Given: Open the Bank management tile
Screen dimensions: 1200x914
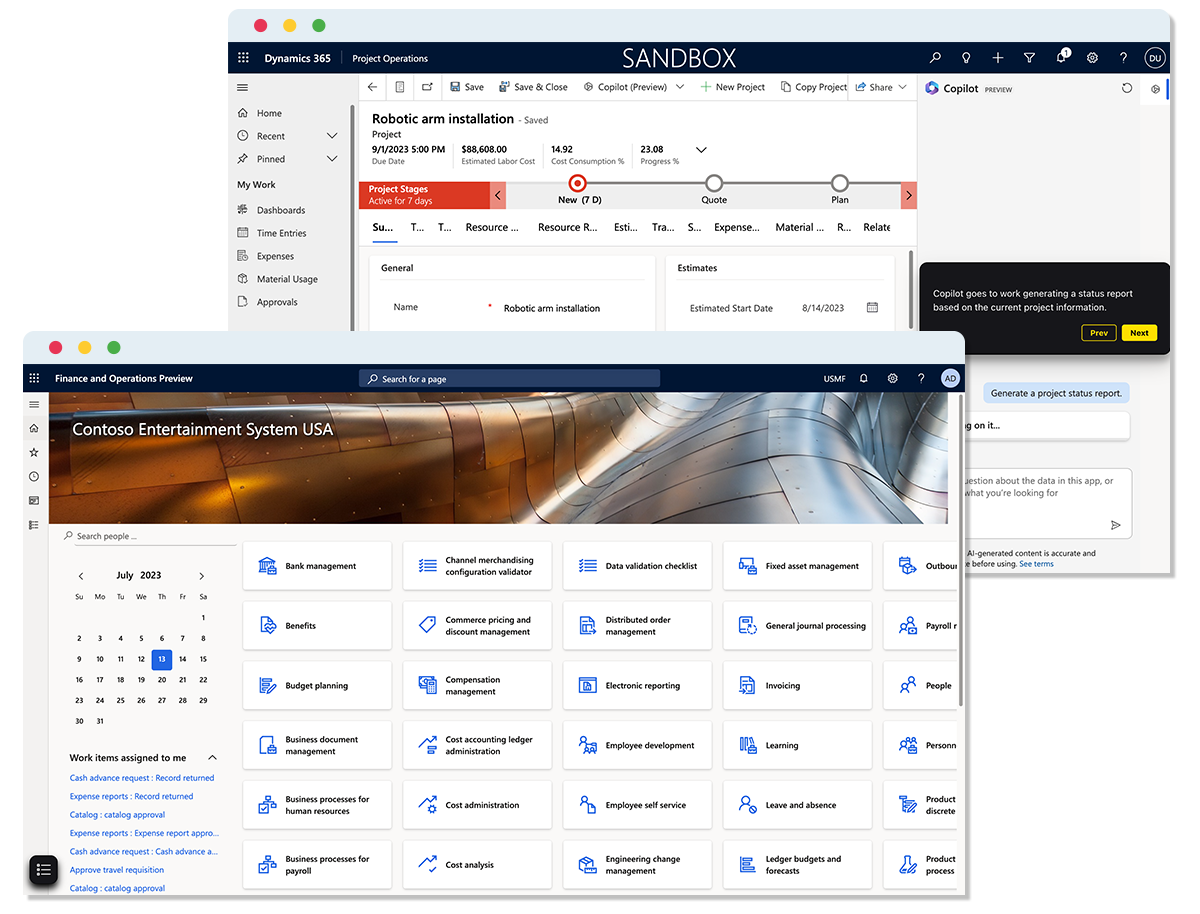Looking at the screenshot, I should (x=317, y=566).
